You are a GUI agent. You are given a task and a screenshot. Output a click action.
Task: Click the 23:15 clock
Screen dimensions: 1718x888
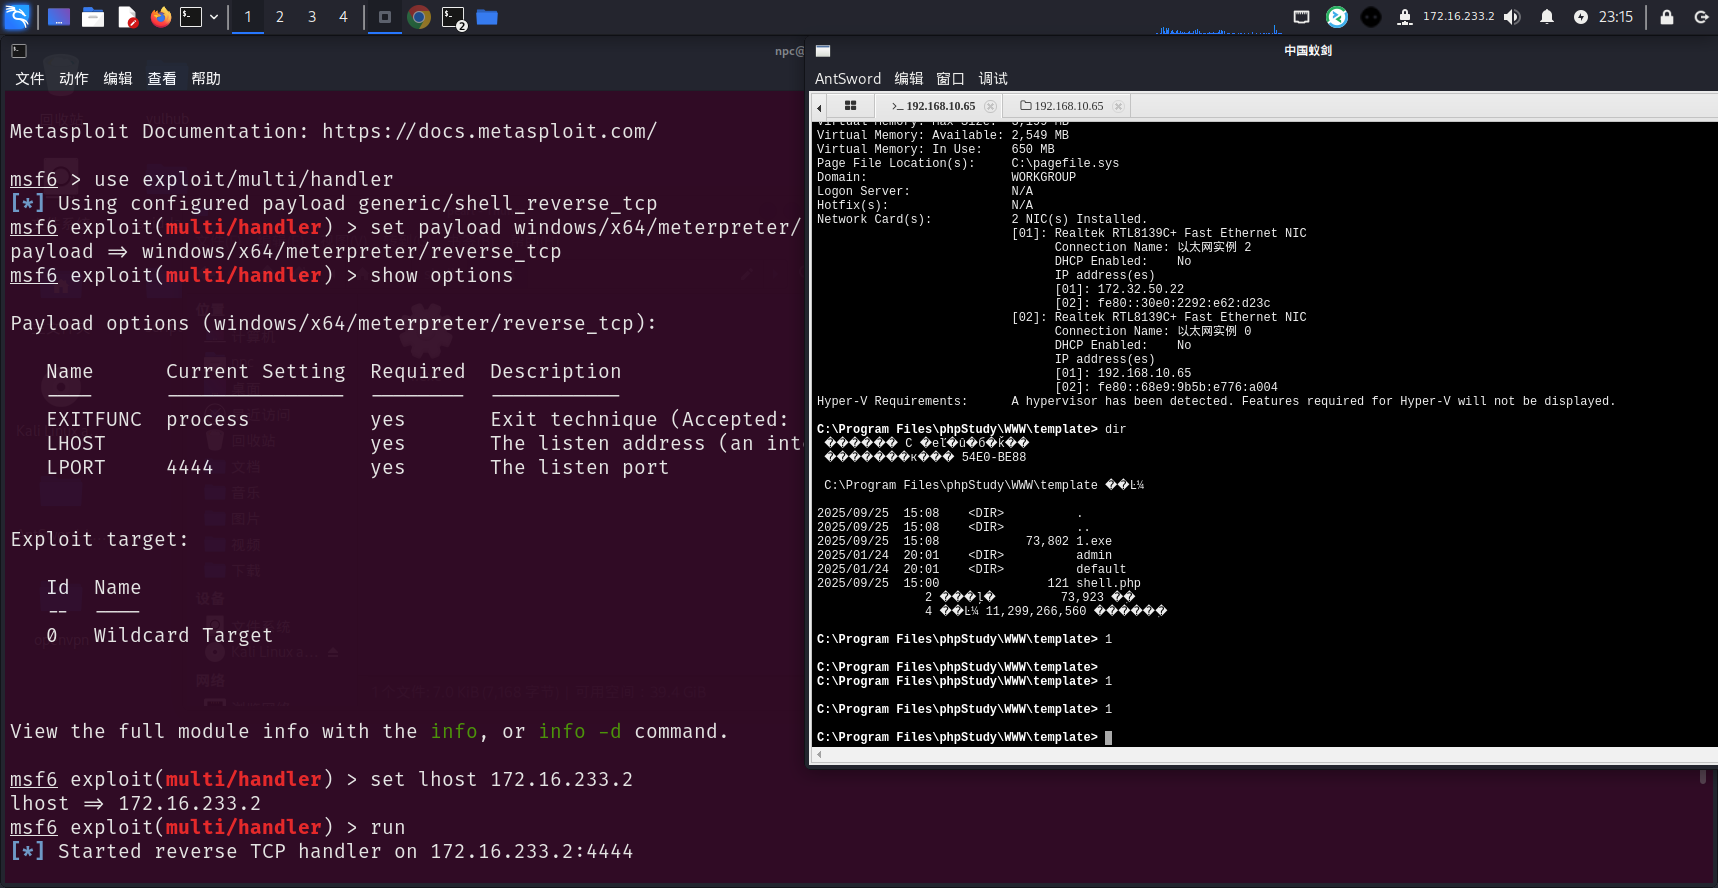click(x=1616, y=17)
